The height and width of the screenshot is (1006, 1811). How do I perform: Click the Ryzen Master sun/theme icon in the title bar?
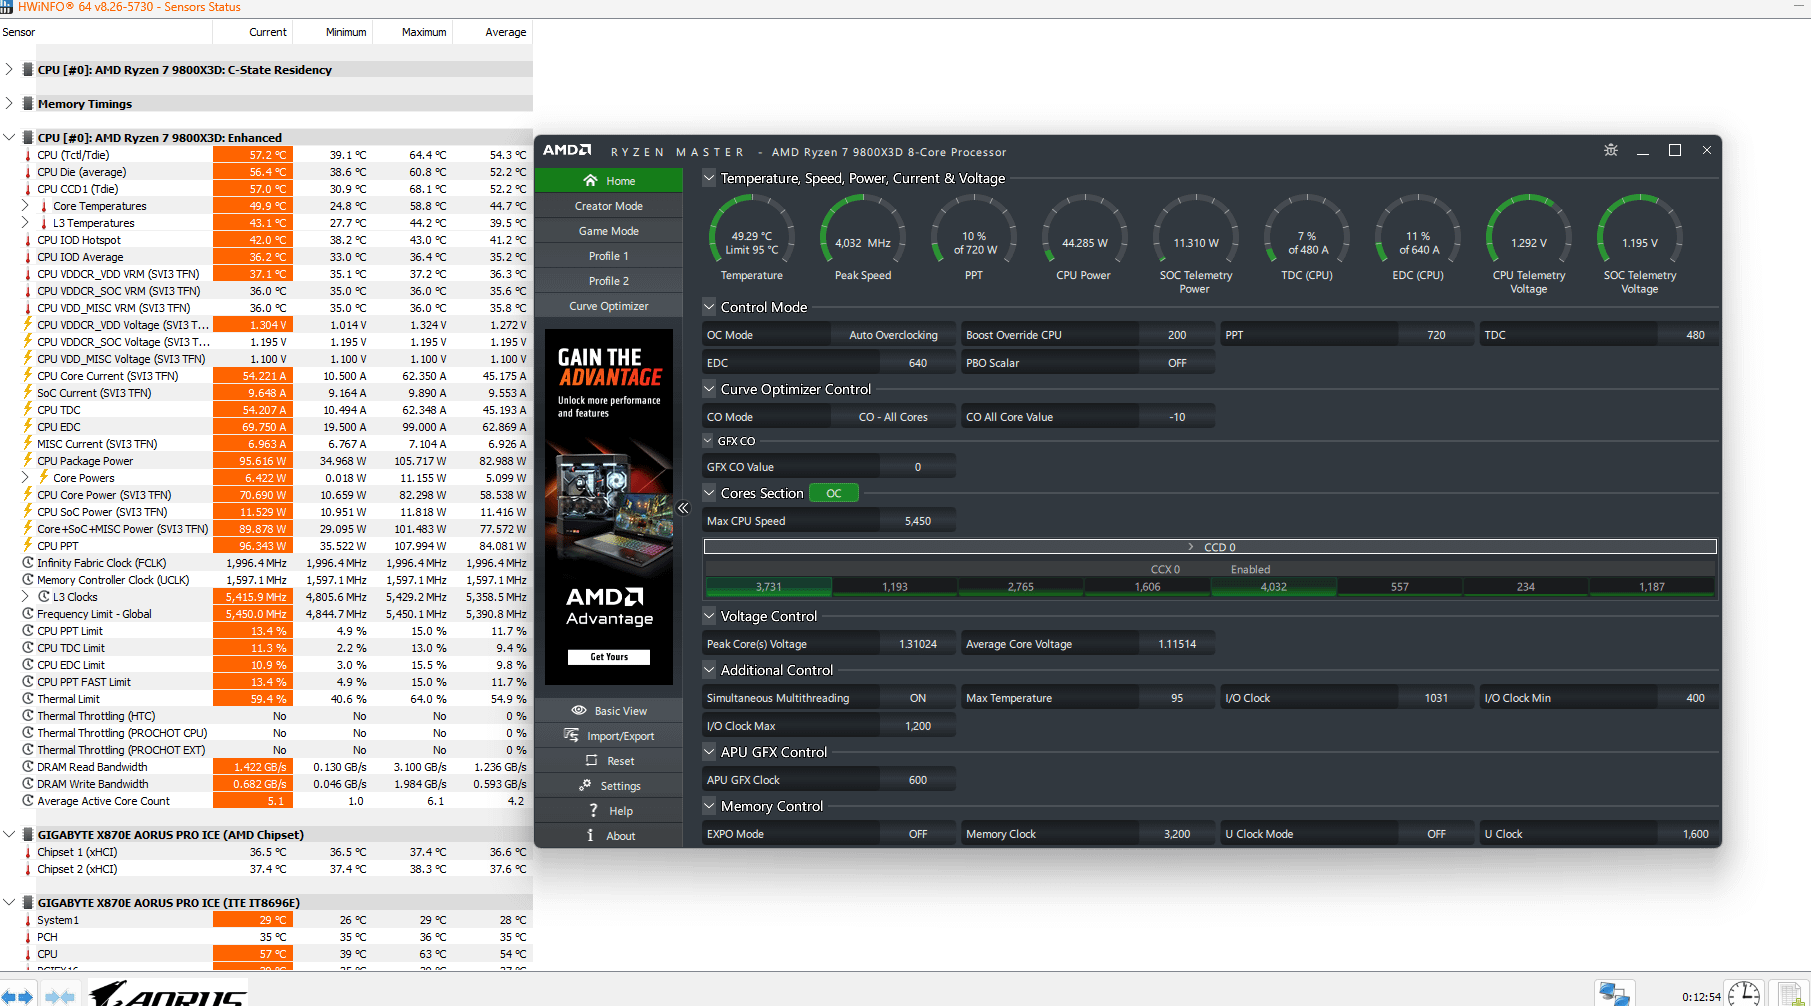(1610, 150)
